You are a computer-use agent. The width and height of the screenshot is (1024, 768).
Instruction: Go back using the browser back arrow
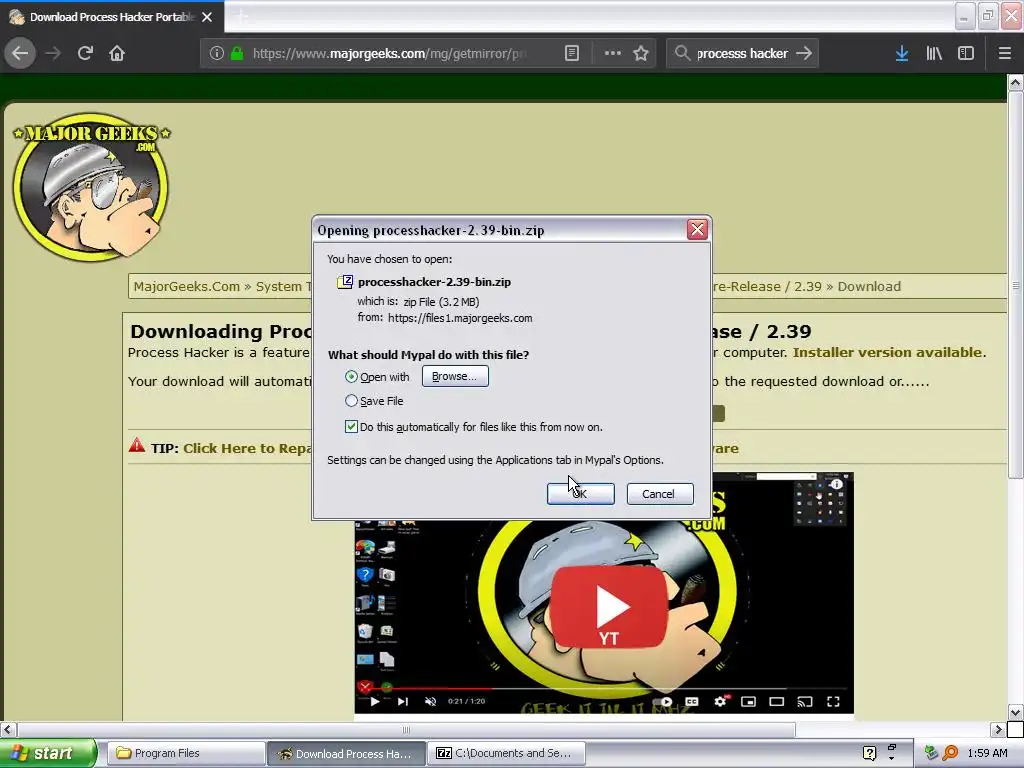coord(20,53)
